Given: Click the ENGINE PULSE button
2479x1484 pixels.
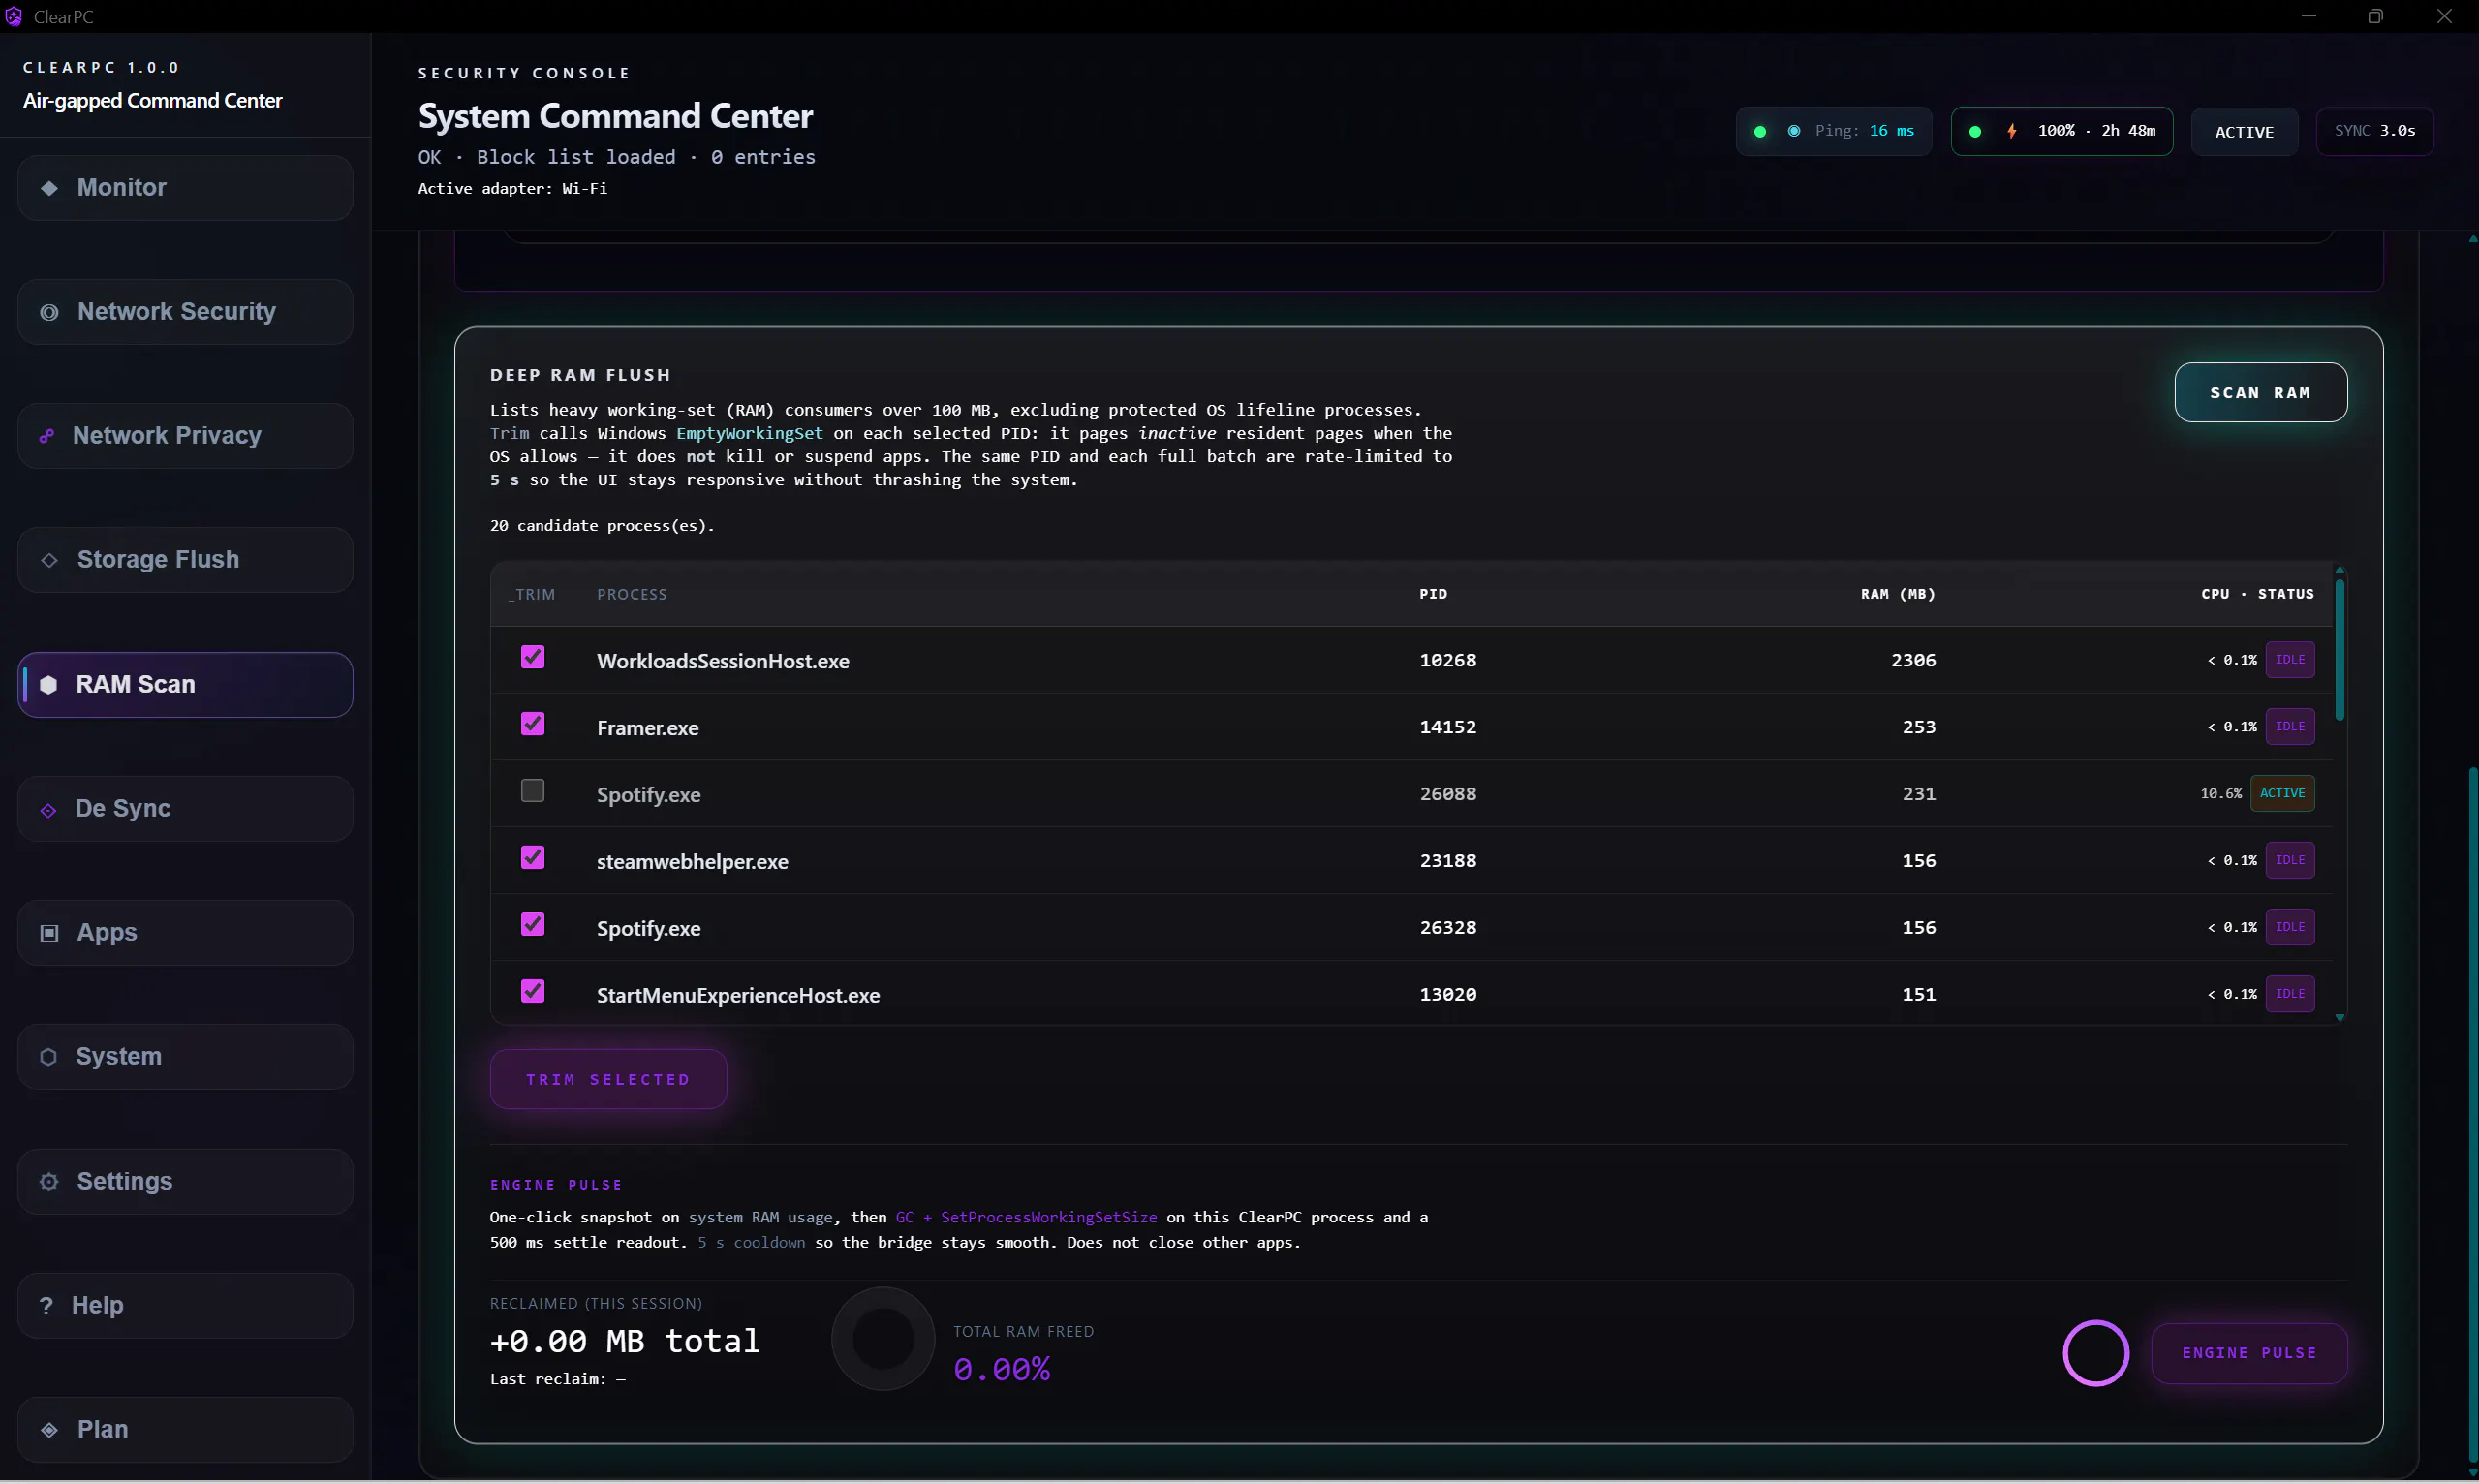Looking at the screenshot, I should (2249, 1354).
